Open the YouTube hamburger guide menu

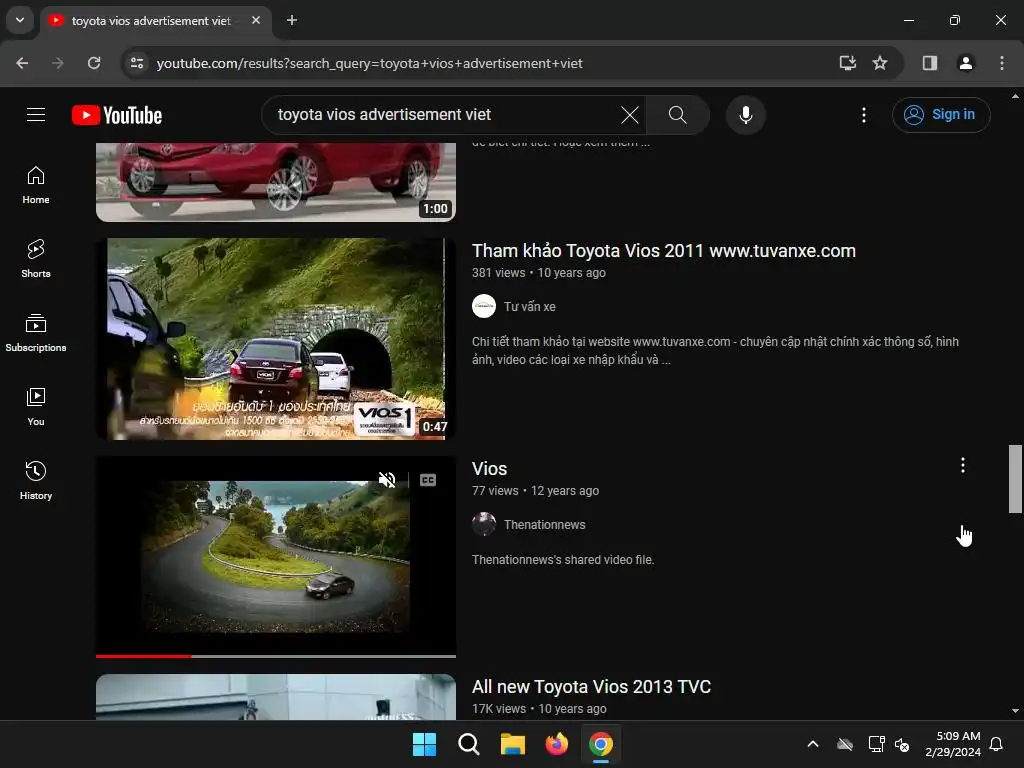[x=36, y=115]
